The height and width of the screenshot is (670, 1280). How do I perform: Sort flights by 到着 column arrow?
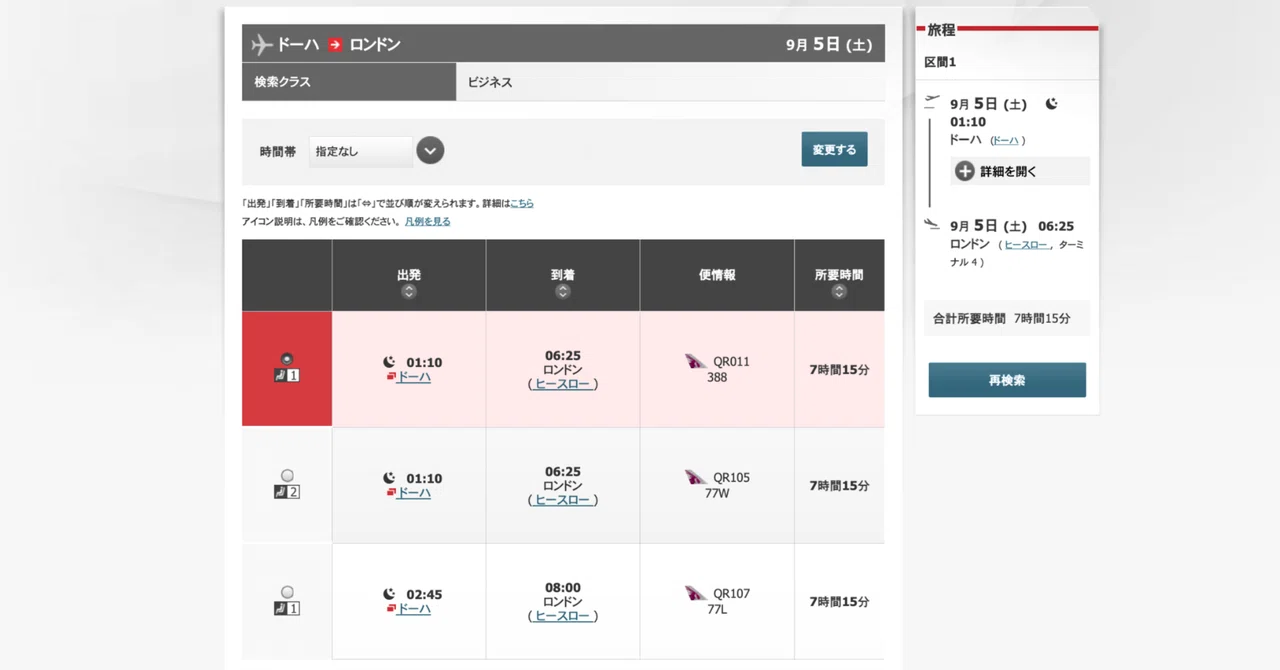pos(563,292)
